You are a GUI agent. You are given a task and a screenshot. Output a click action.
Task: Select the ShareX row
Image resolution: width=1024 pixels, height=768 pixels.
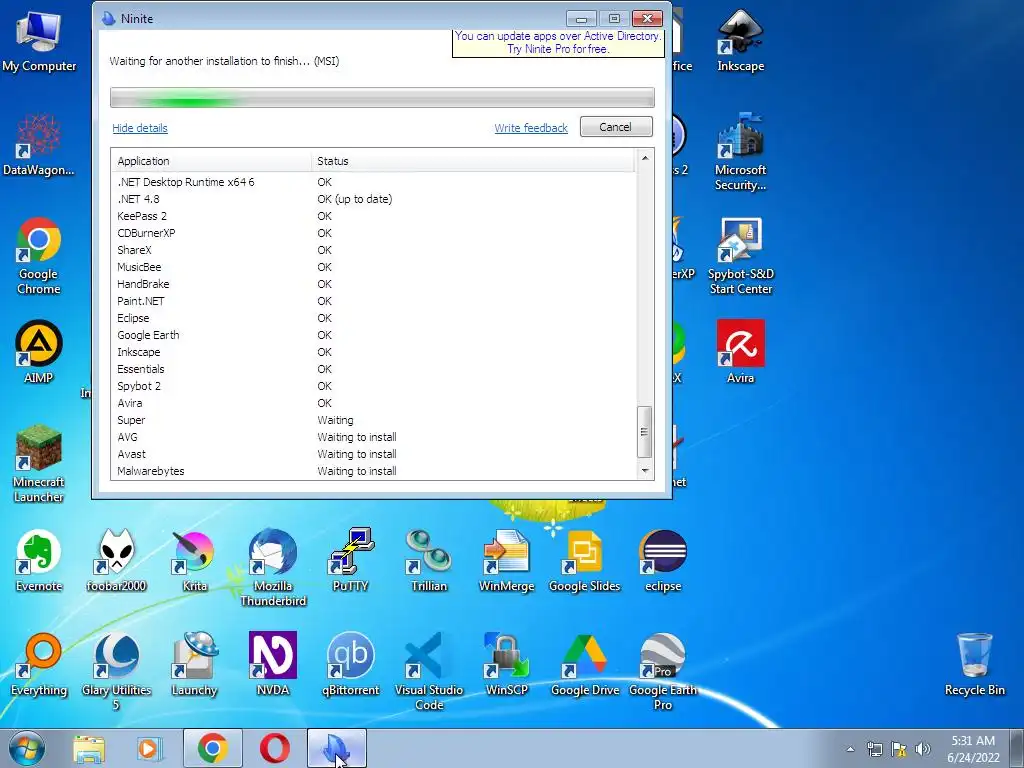click(373, 250)
